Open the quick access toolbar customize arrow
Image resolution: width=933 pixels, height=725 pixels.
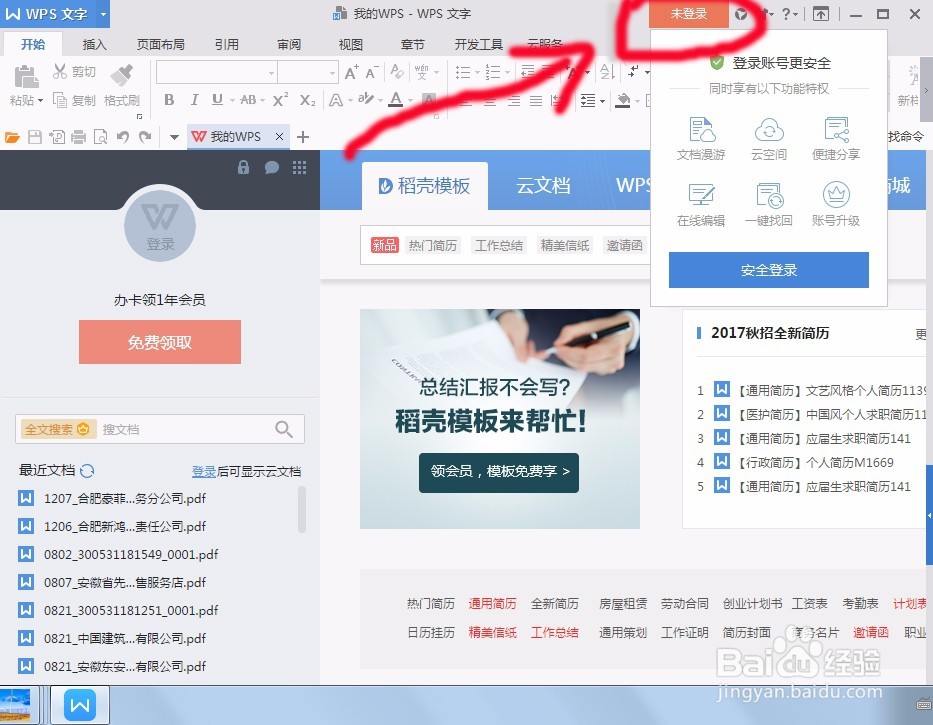coord(174,138)
